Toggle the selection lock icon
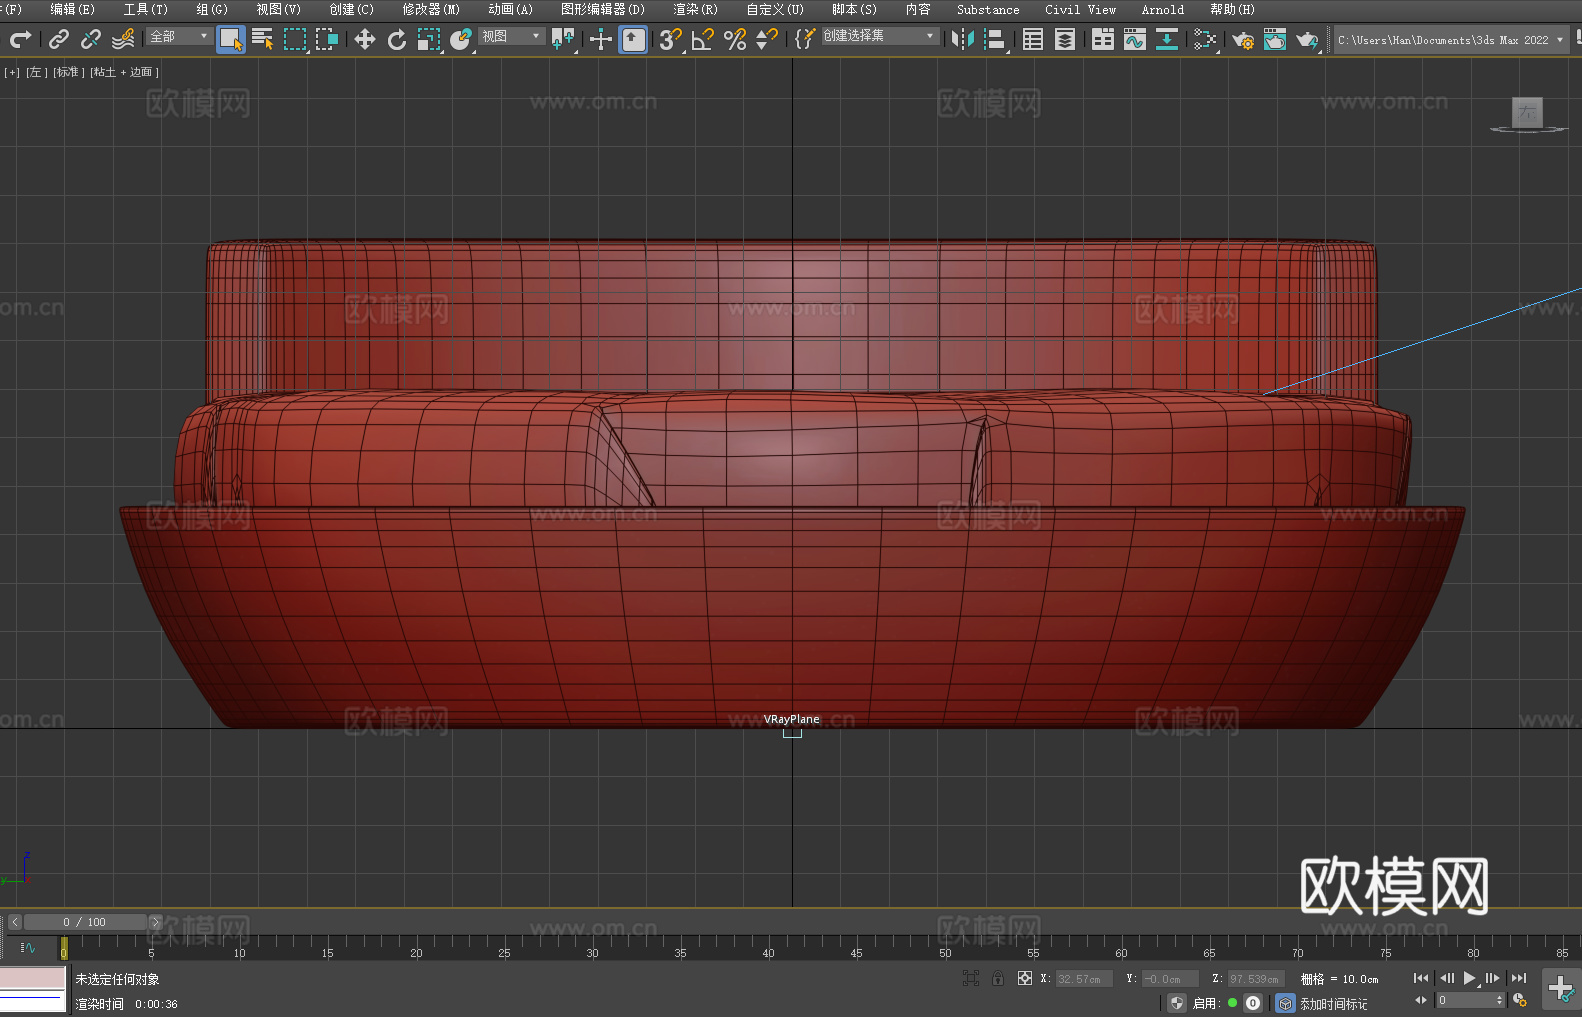This screenshot has width=1582, height=1017. tap(997, 978)
